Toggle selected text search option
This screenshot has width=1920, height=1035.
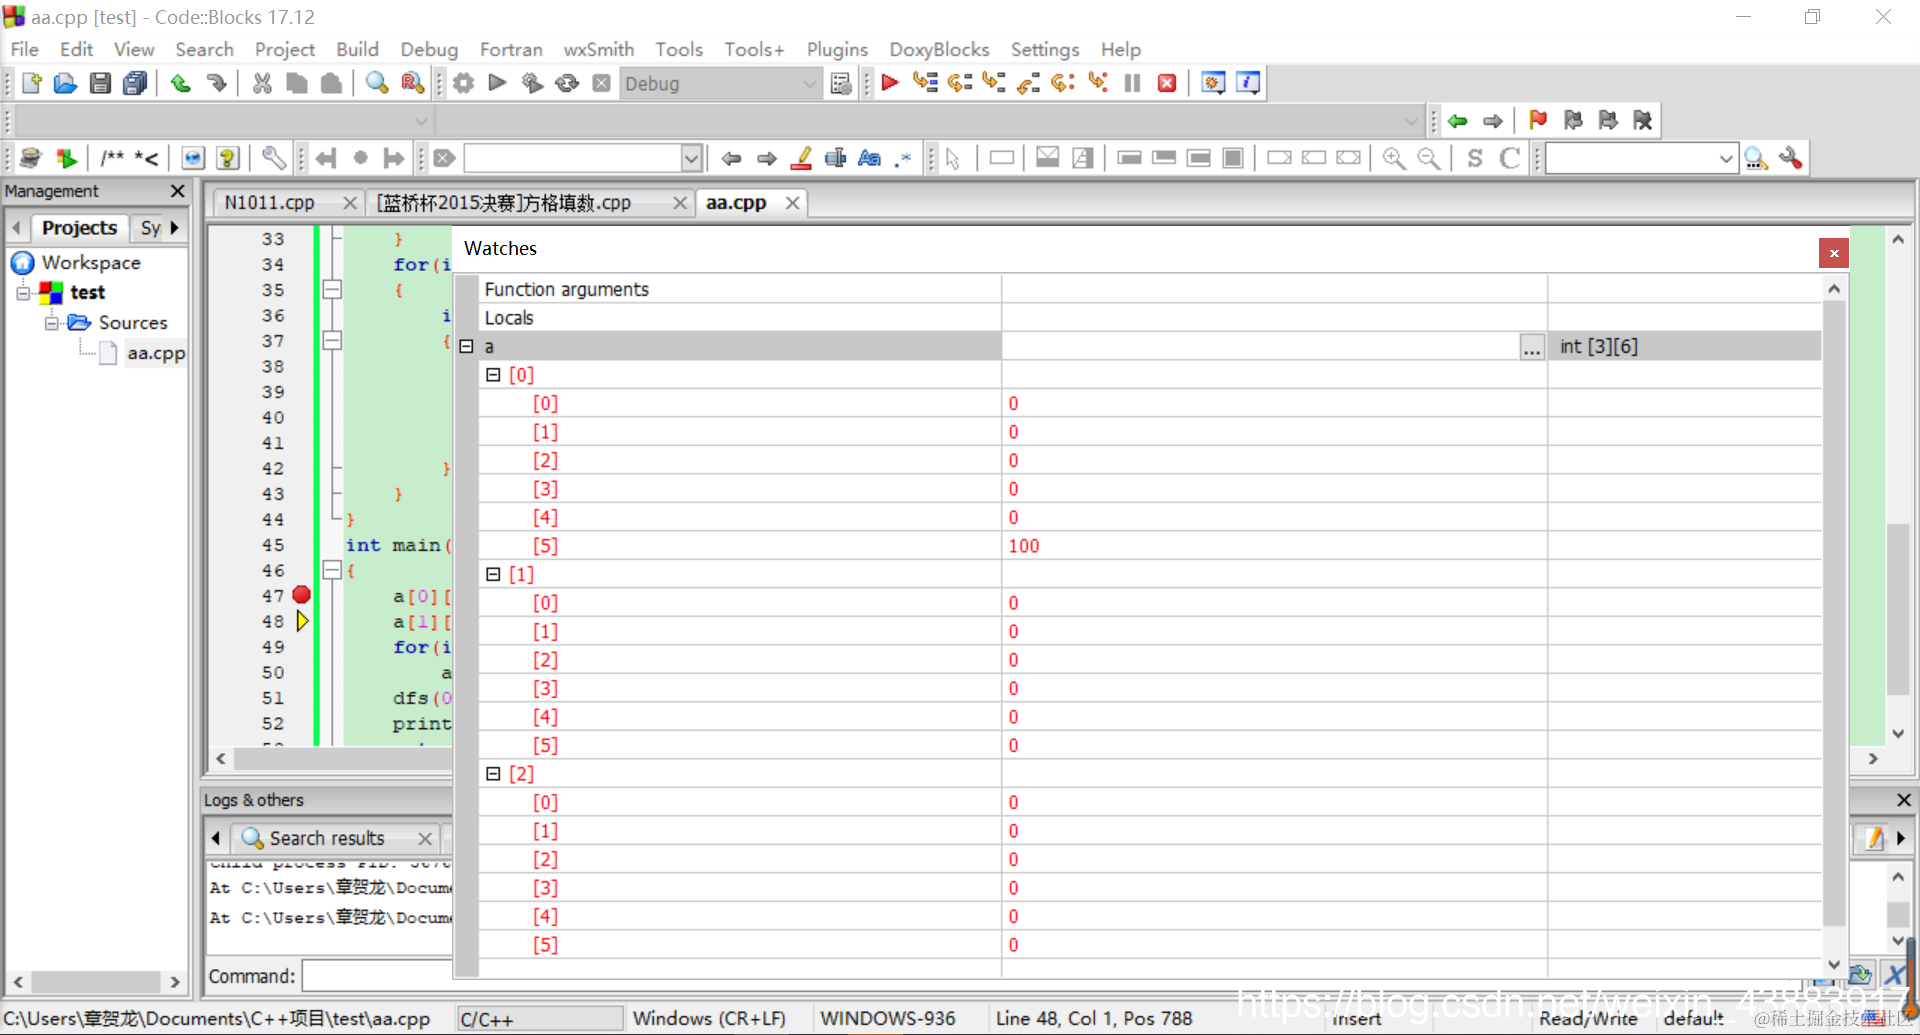835,158
